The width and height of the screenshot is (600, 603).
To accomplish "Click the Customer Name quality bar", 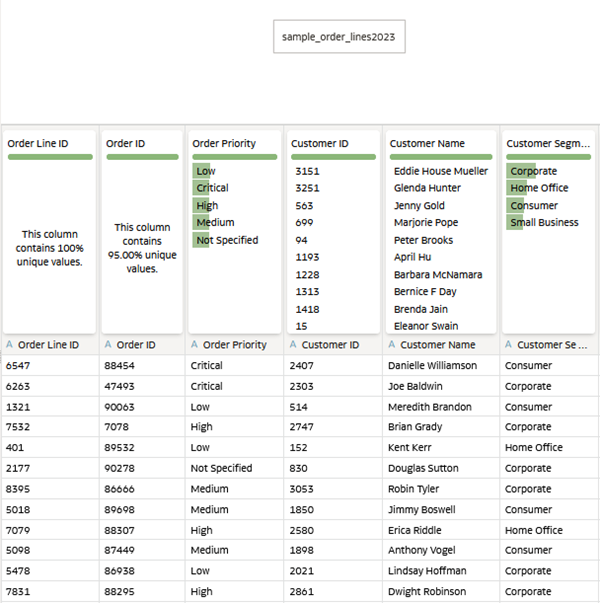I will 441,157.
